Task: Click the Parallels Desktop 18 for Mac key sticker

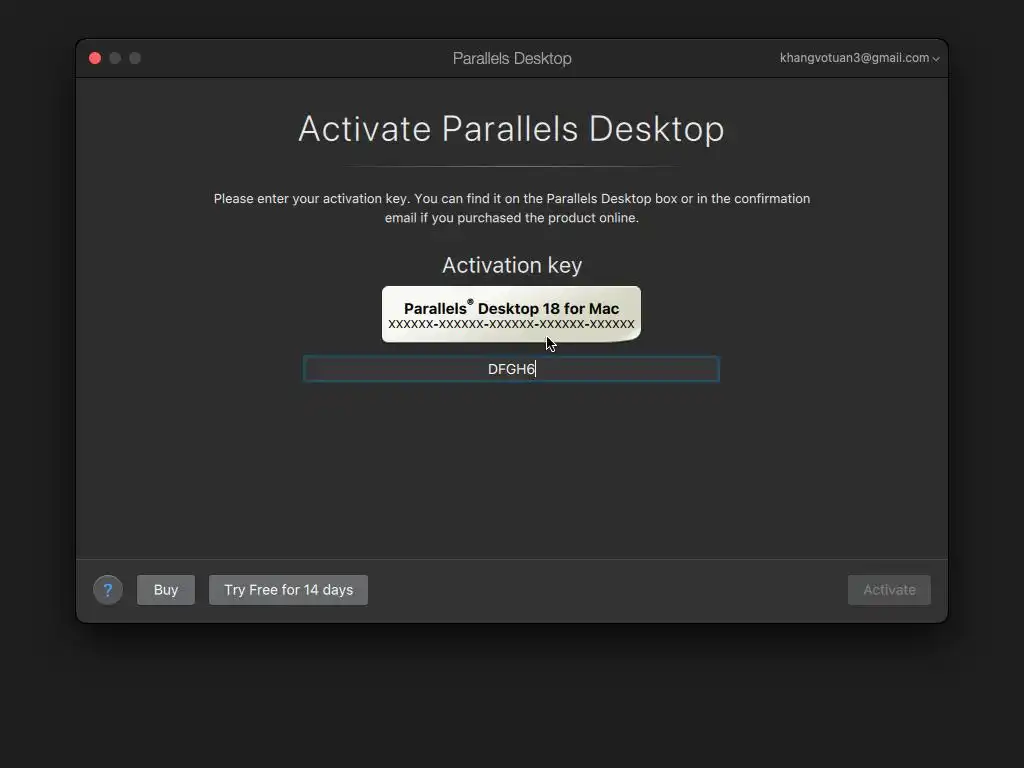Action: (x=511, y=314)
